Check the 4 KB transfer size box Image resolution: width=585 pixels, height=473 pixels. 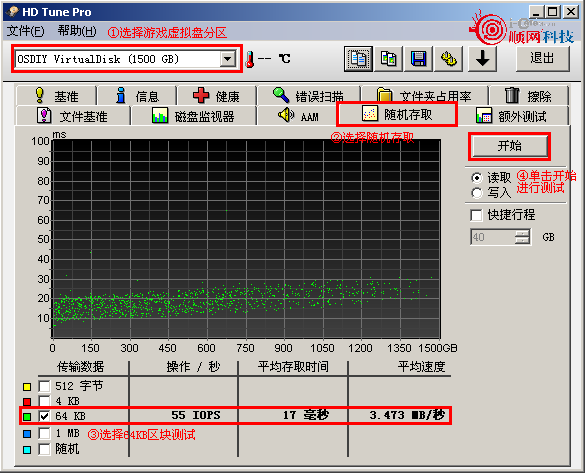pos(44,401)
